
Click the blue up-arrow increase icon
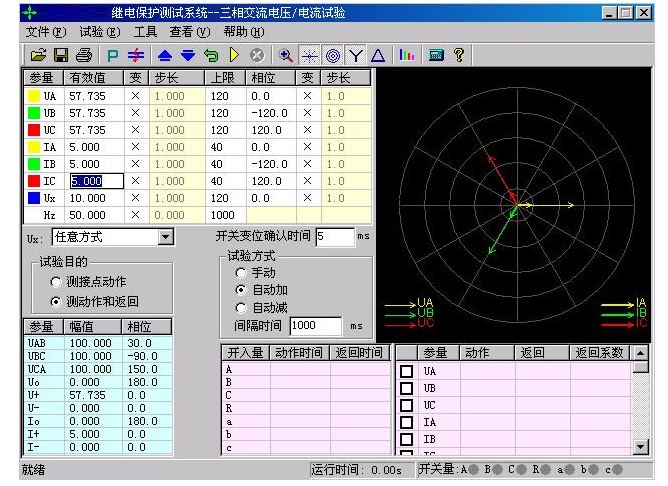pos(166,55)
